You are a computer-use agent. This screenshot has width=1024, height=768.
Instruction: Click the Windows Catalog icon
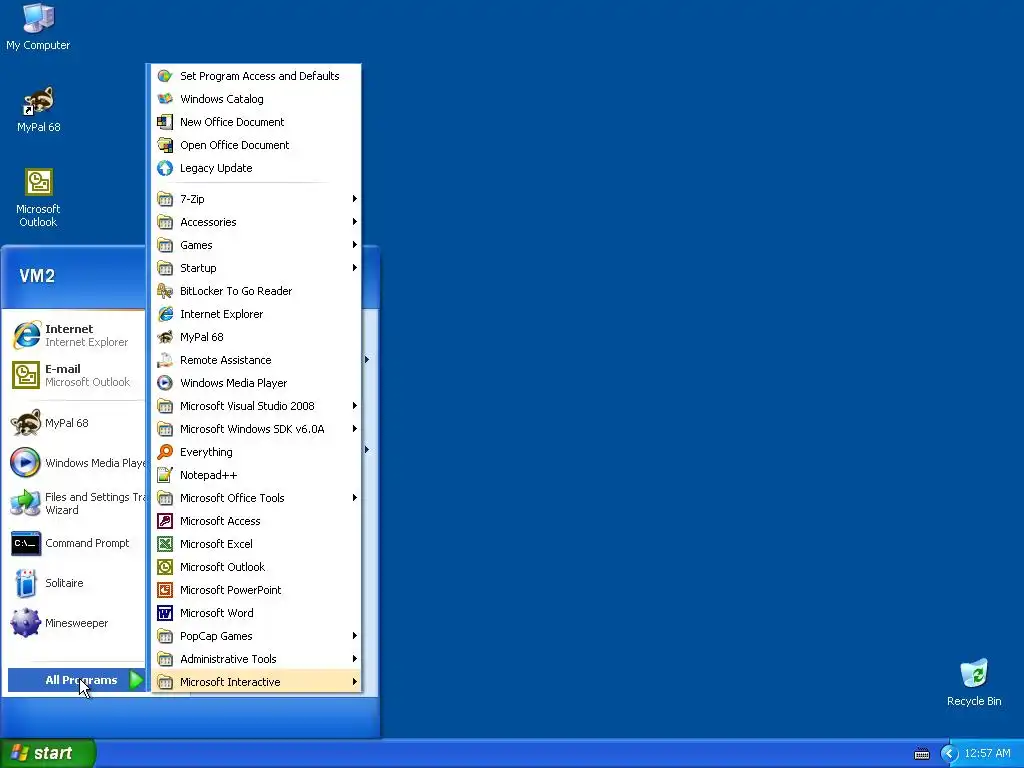point(165,99)
